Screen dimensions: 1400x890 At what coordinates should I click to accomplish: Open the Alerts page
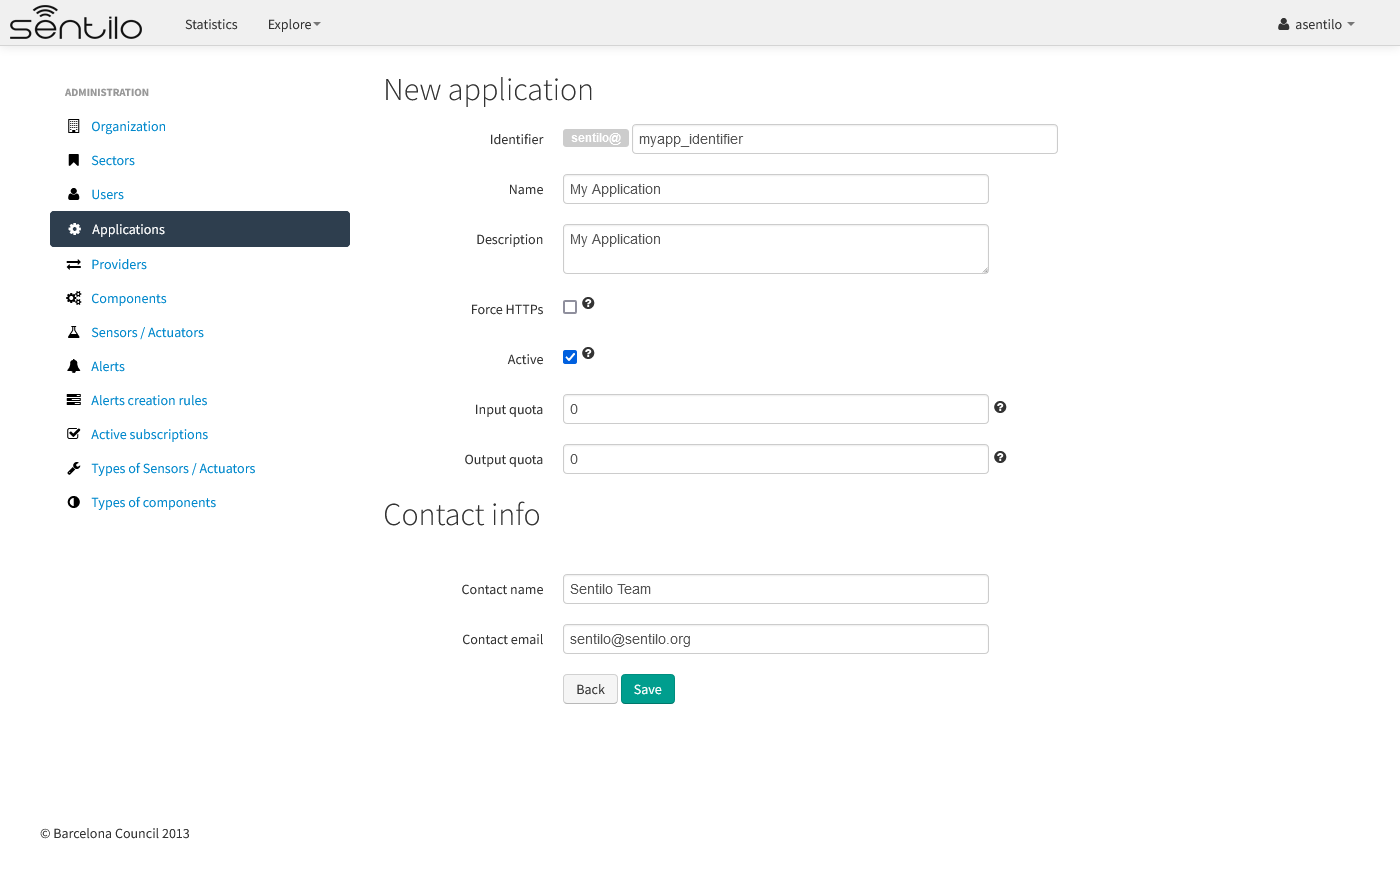[x=108, y=366]
